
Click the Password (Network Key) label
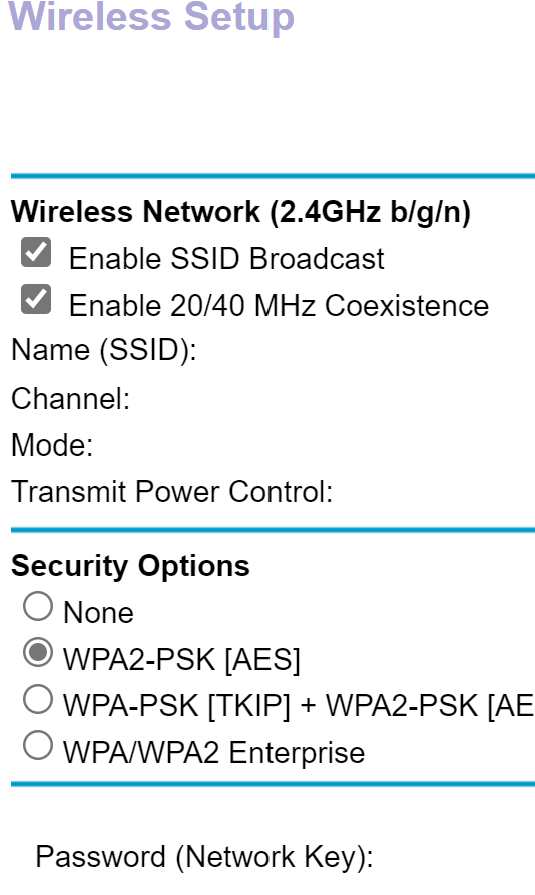[x=204, y=857]
